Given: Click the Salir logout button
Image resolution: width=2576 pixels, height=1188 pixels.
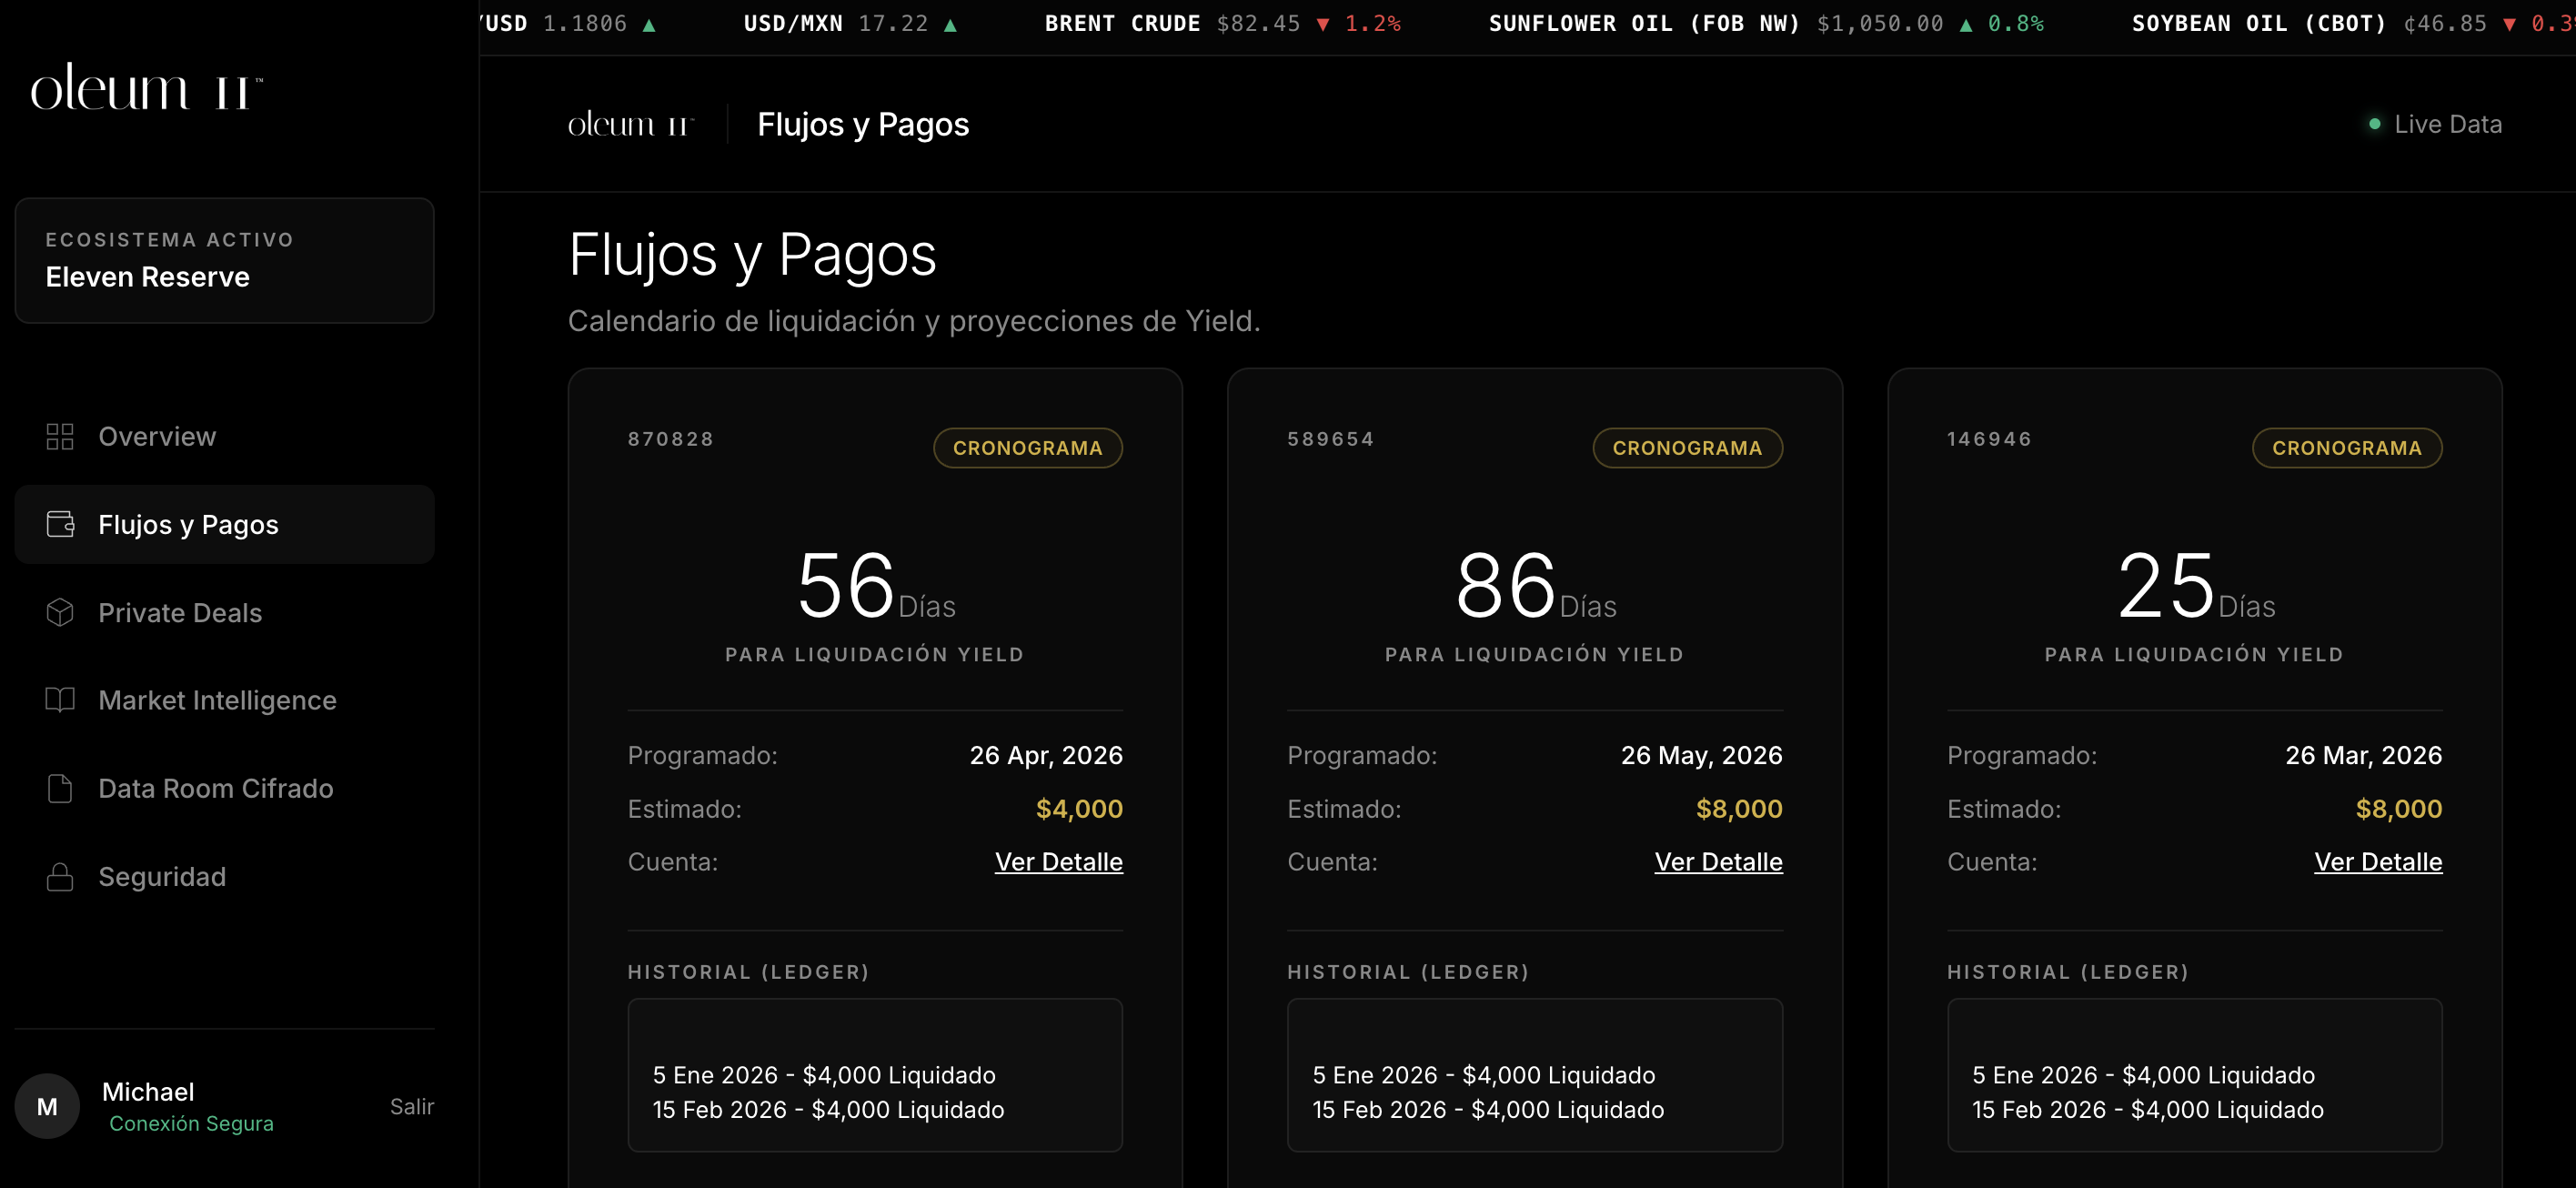Looking at the screenshot, I should pos(411,1106).
